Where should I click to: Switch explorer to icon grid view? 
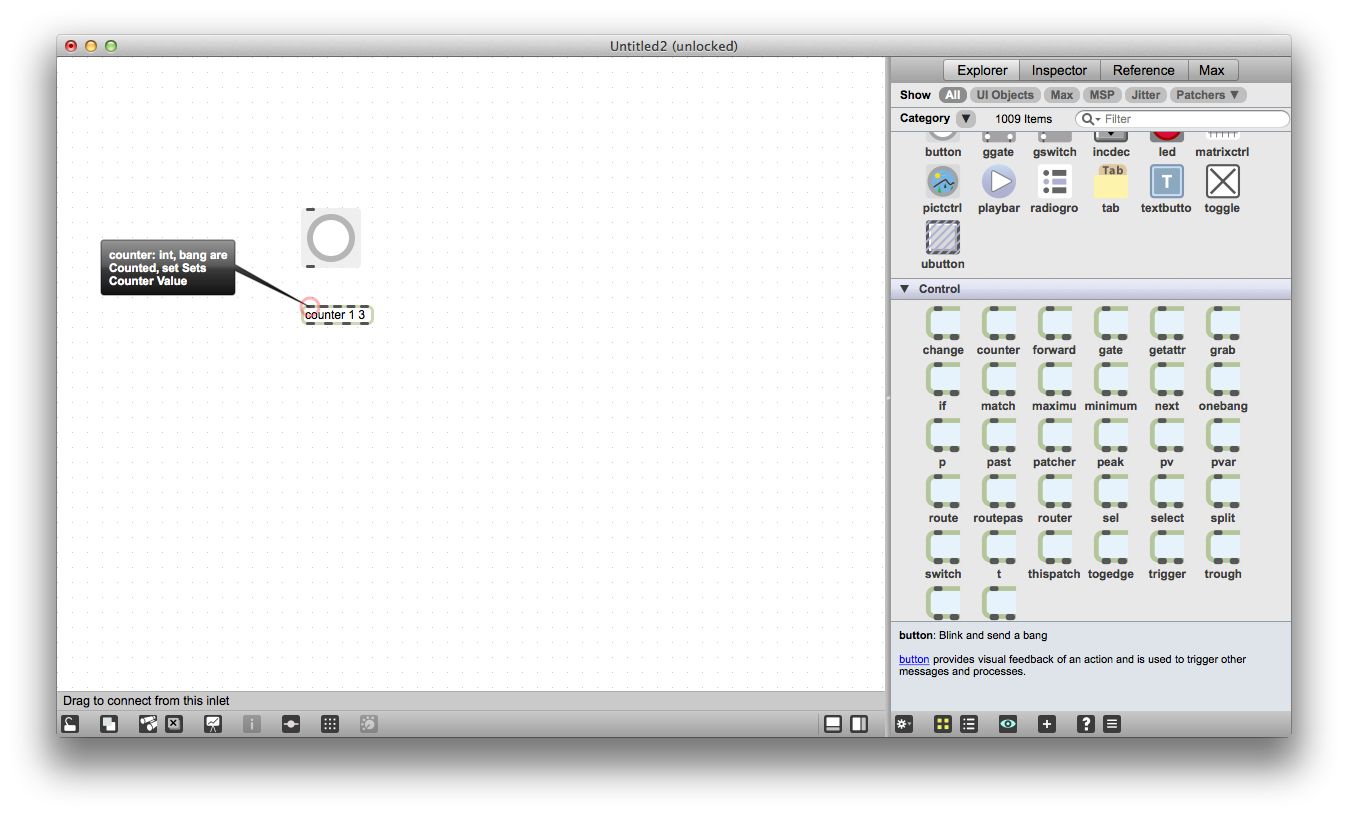[943, 724]
